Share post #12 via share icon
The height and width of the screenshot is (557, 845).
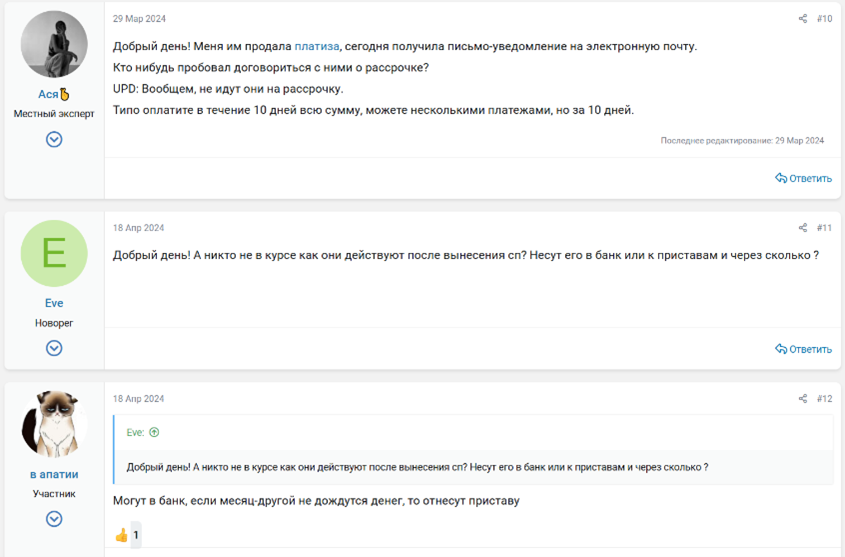(802, 399)
